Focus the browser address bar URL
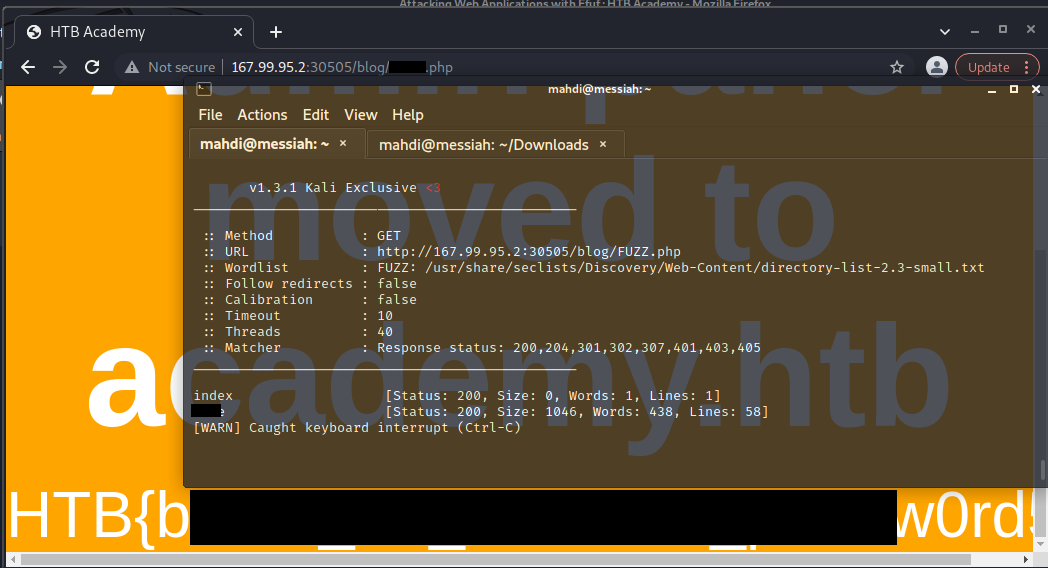Viewport: 1048px width, 568px height. click(342, 67)
